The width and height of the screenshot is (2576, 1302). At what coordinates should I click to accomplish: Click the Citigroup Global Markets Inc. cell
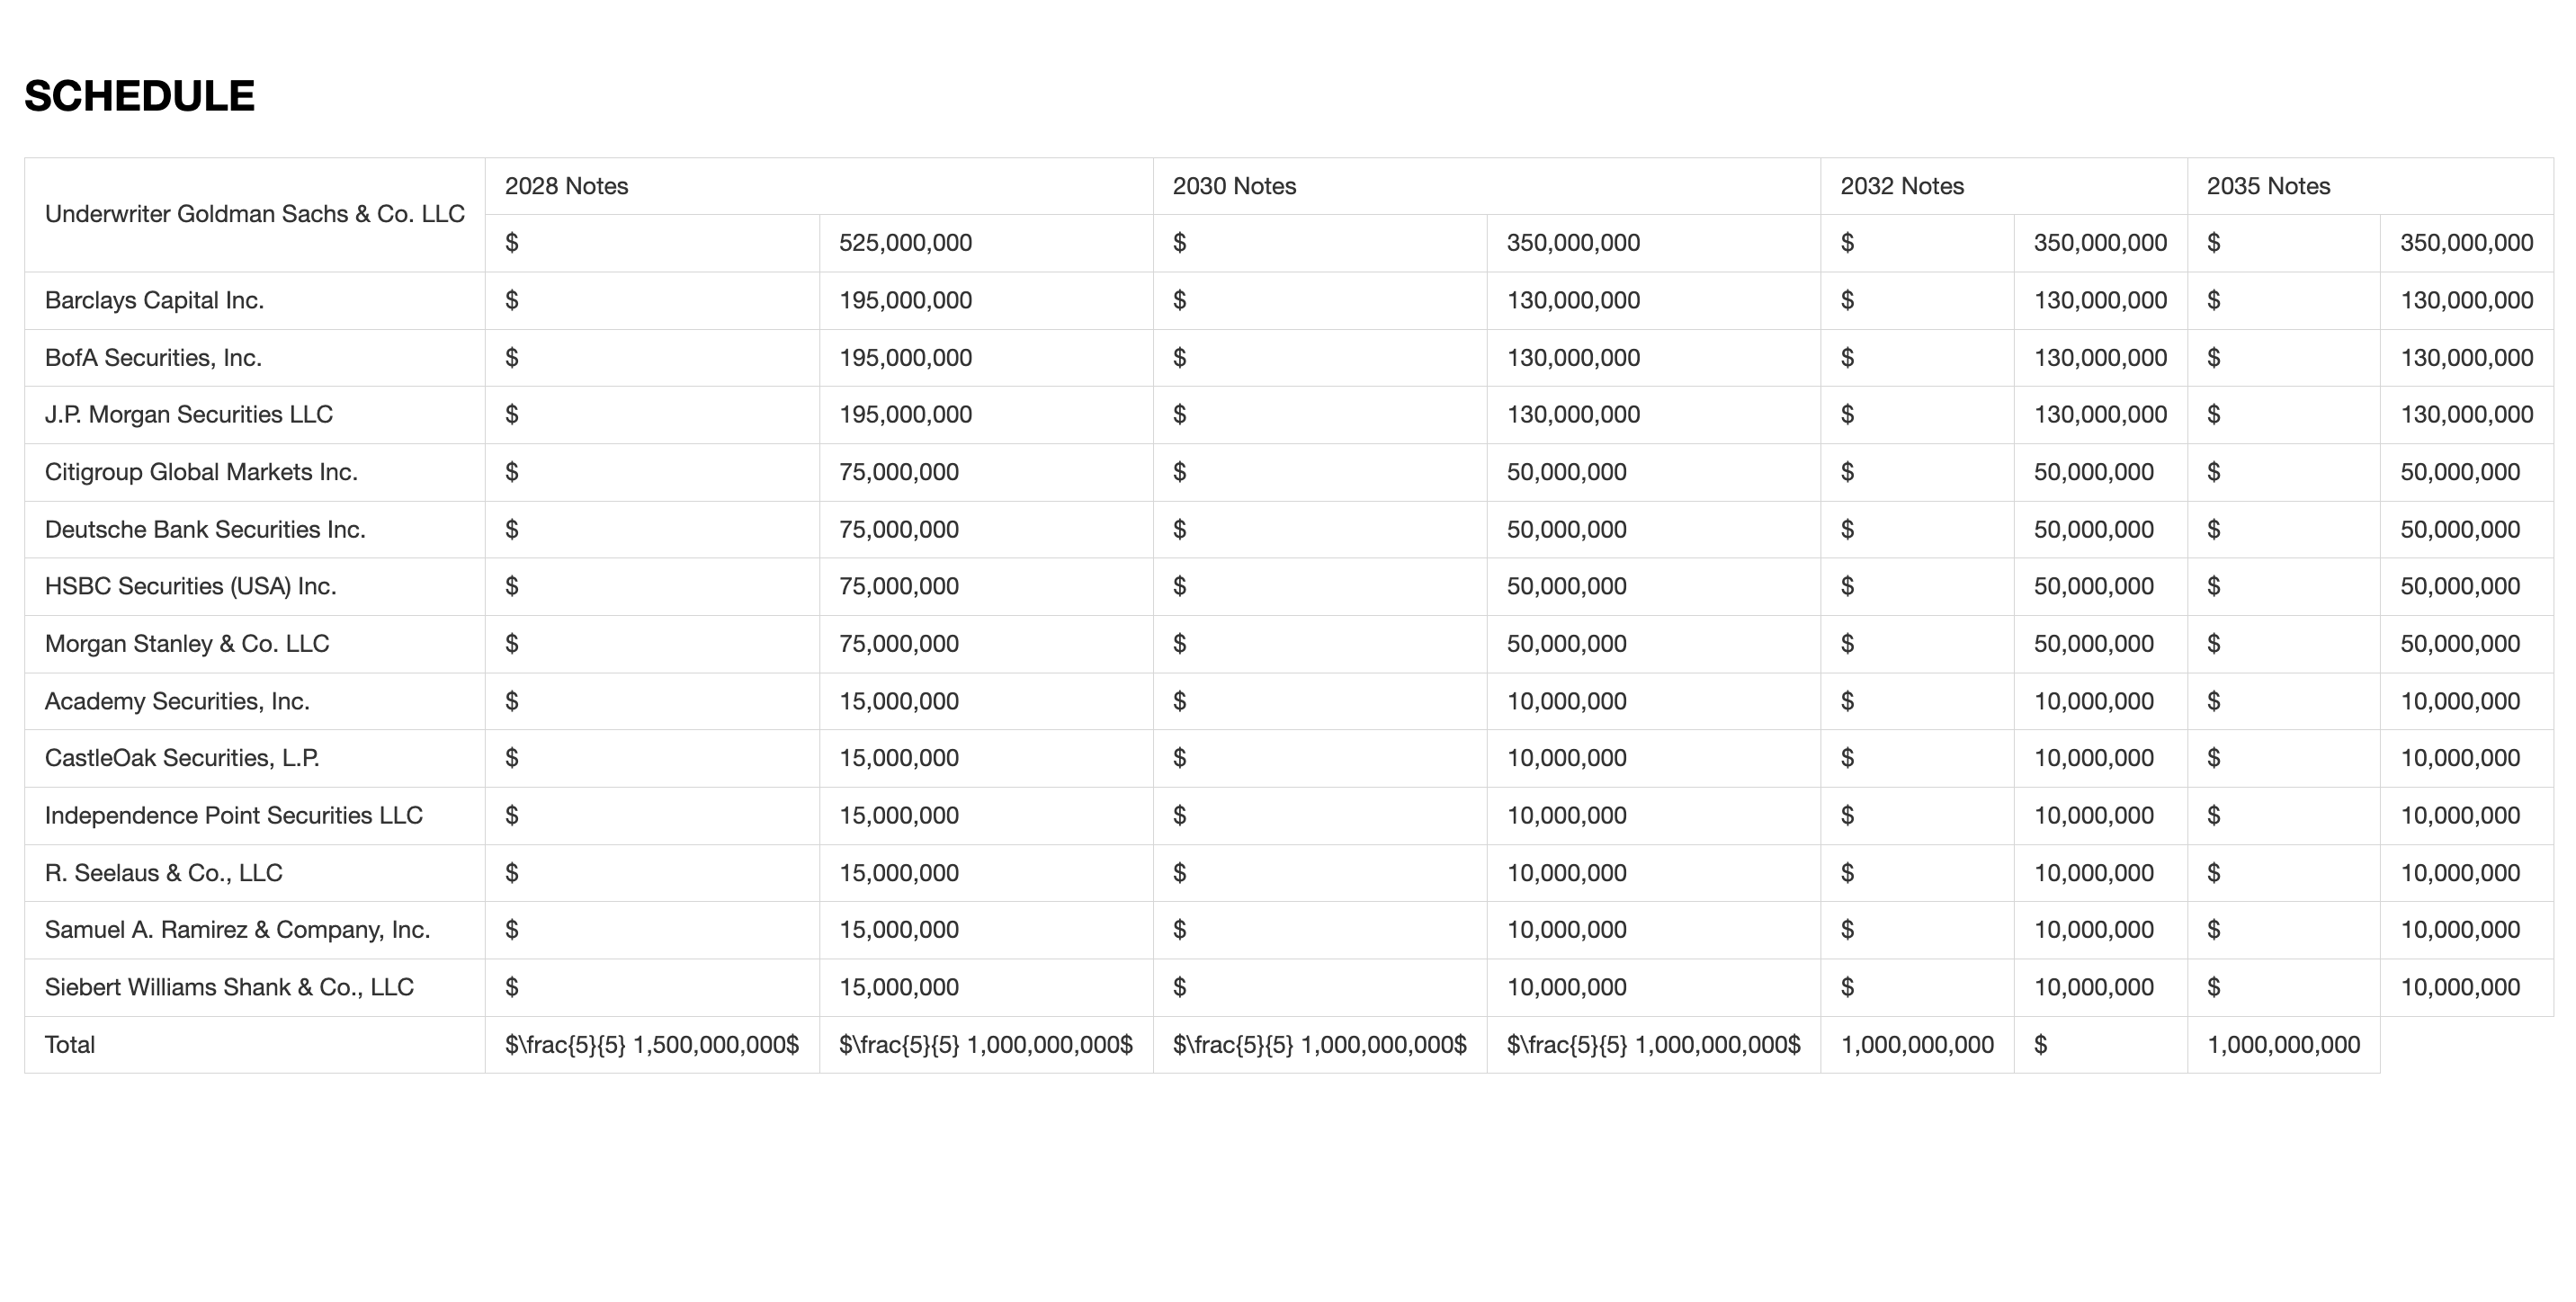tap(201, 472)
